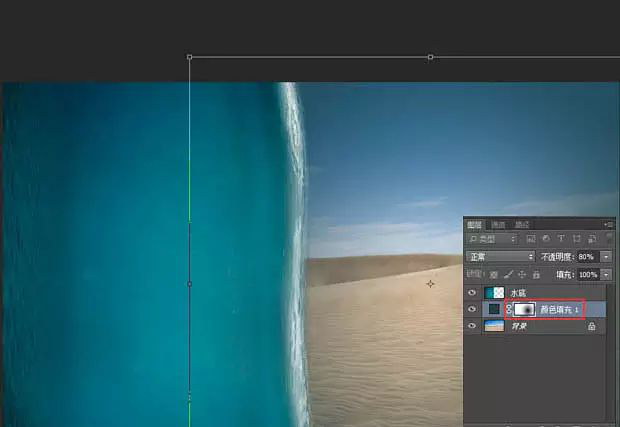Click lock image pixels brush icon
620x427 pixels.
click(508, 274)
